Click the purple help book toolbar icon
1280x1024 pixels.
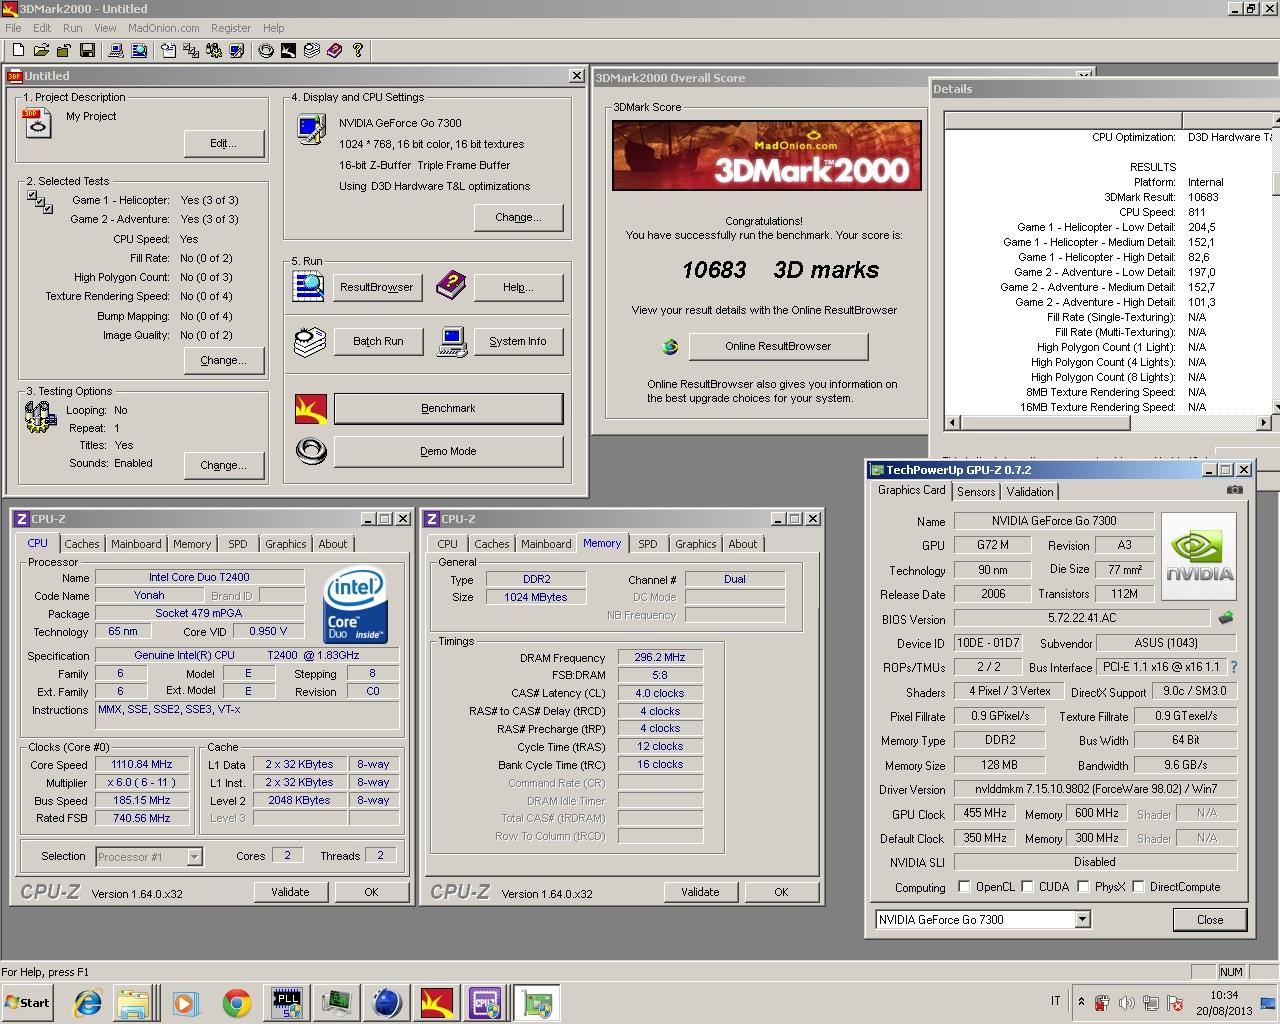click(x=334, y=50)
